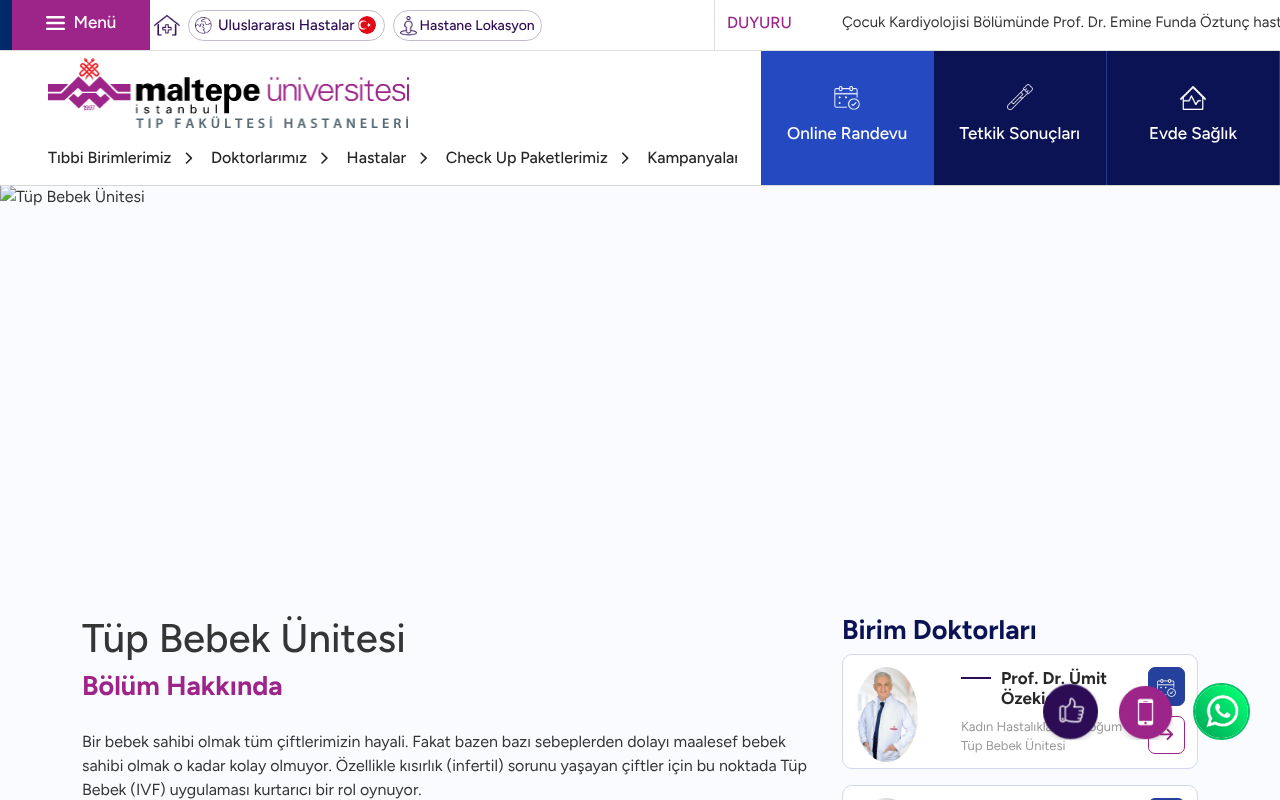Open Kampanyalar menu item

click(x=693, y=158)
